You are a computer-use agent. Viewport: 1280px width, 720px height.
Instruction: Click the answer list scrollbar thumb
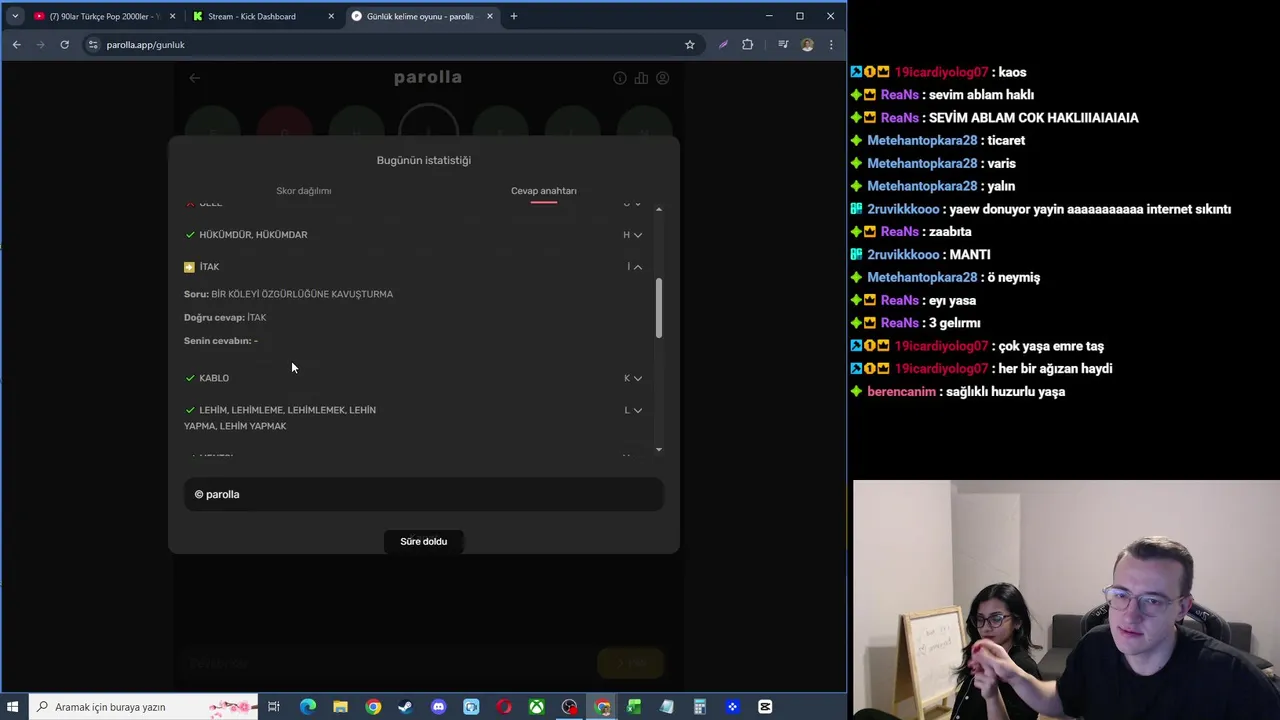(658, 308)
